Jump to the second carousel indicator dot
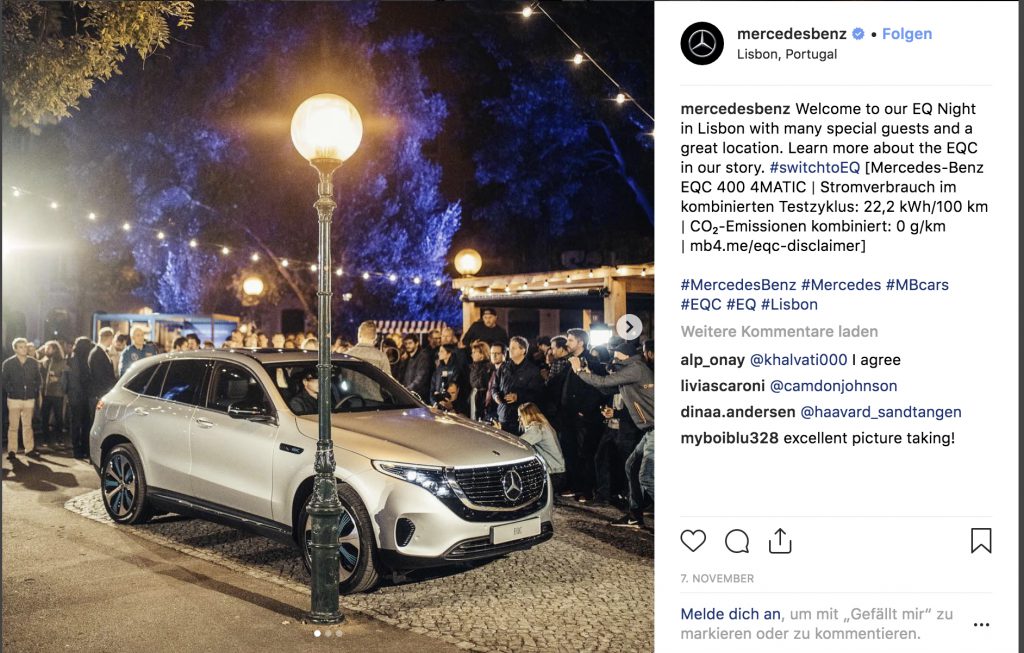 (328, 633)
